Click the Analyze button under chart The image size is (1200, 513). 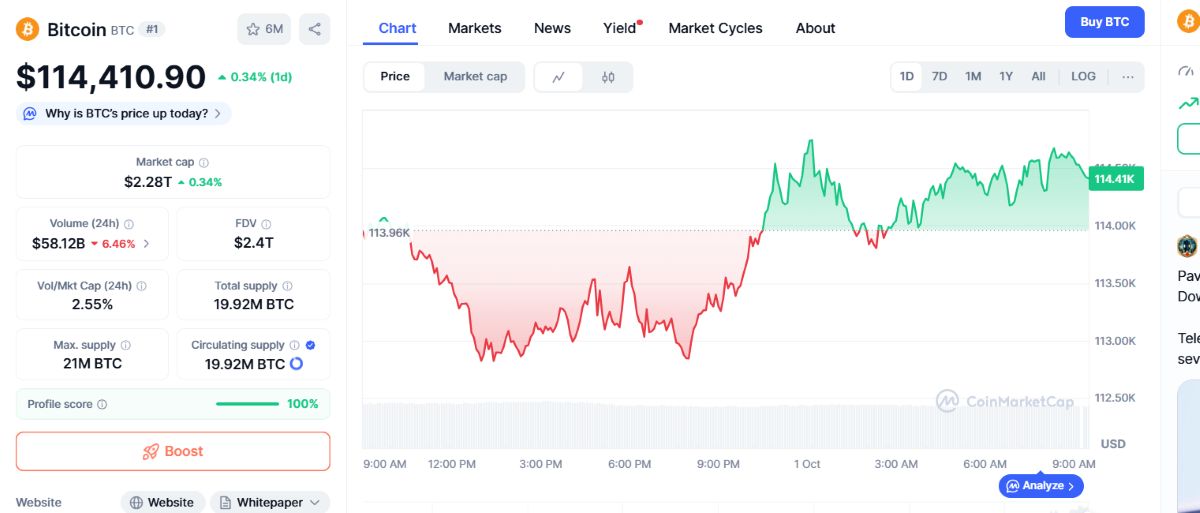tap(1041, 486)
